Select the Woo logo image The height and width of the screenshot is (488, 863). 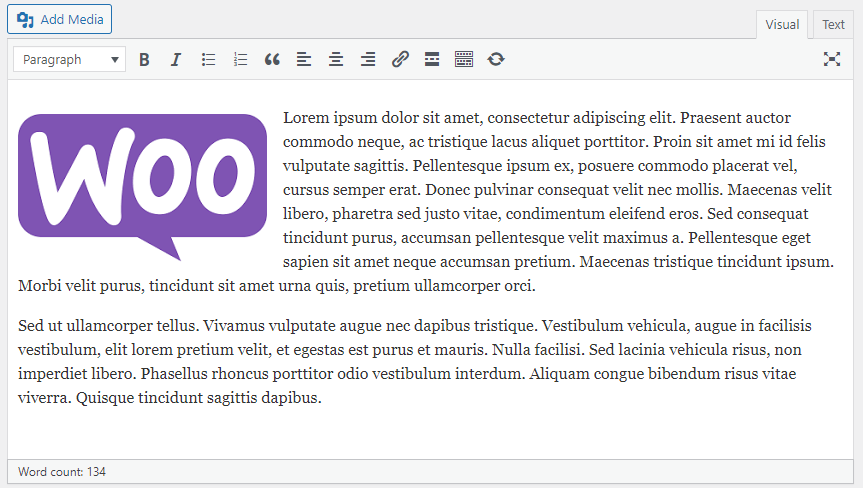pyautogui.click(x=143, y=187)
